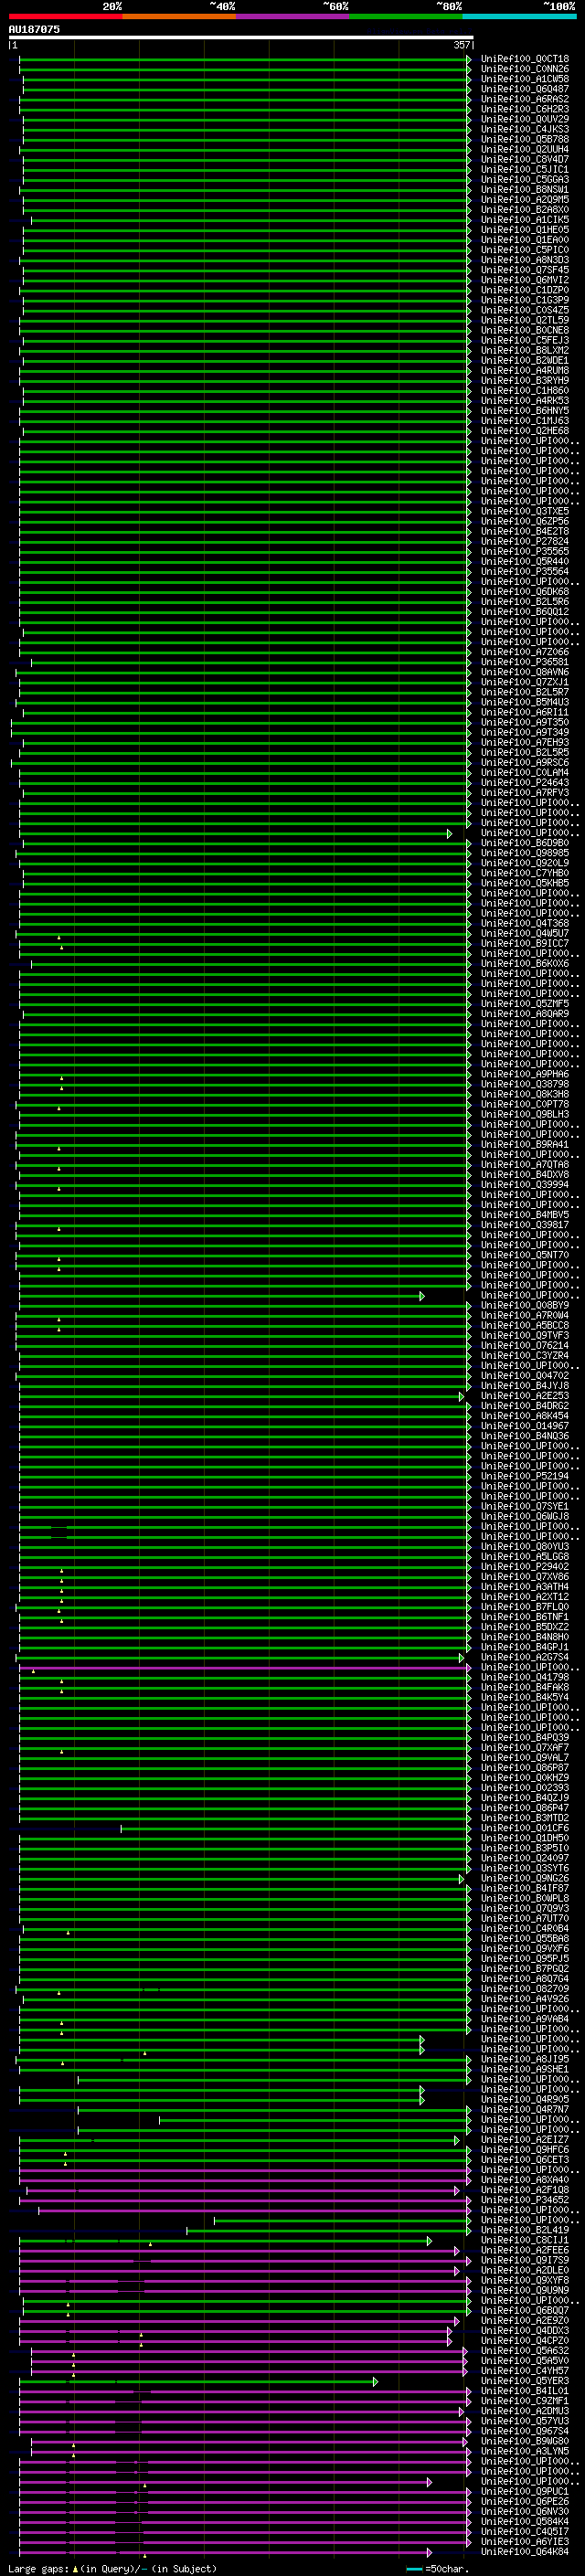Click the cyan ~100% identity legend segment
The width and height of the screenshot is (585, 2576).
pos(520,16)
